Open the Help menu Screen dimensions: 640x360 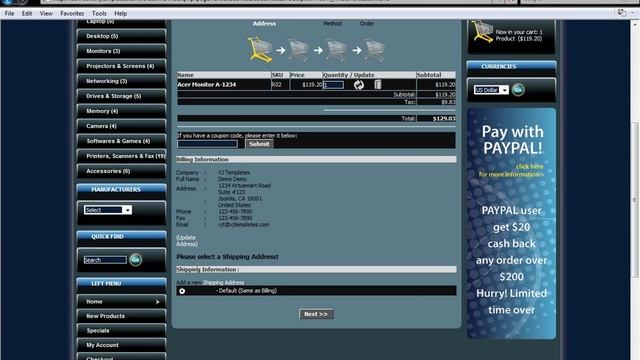click(120, 13)
